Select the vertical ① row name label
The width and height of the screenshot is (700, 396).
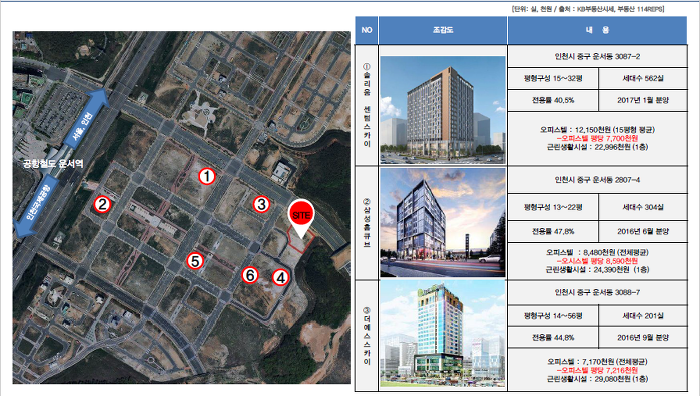367,105
